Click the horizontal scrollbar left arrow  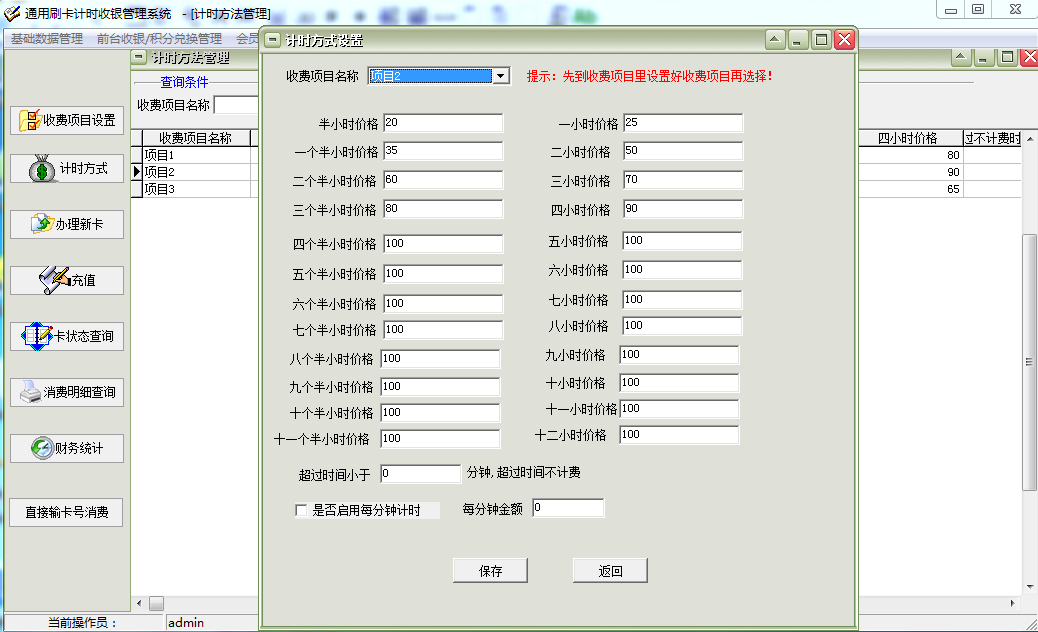pos(139,603)
